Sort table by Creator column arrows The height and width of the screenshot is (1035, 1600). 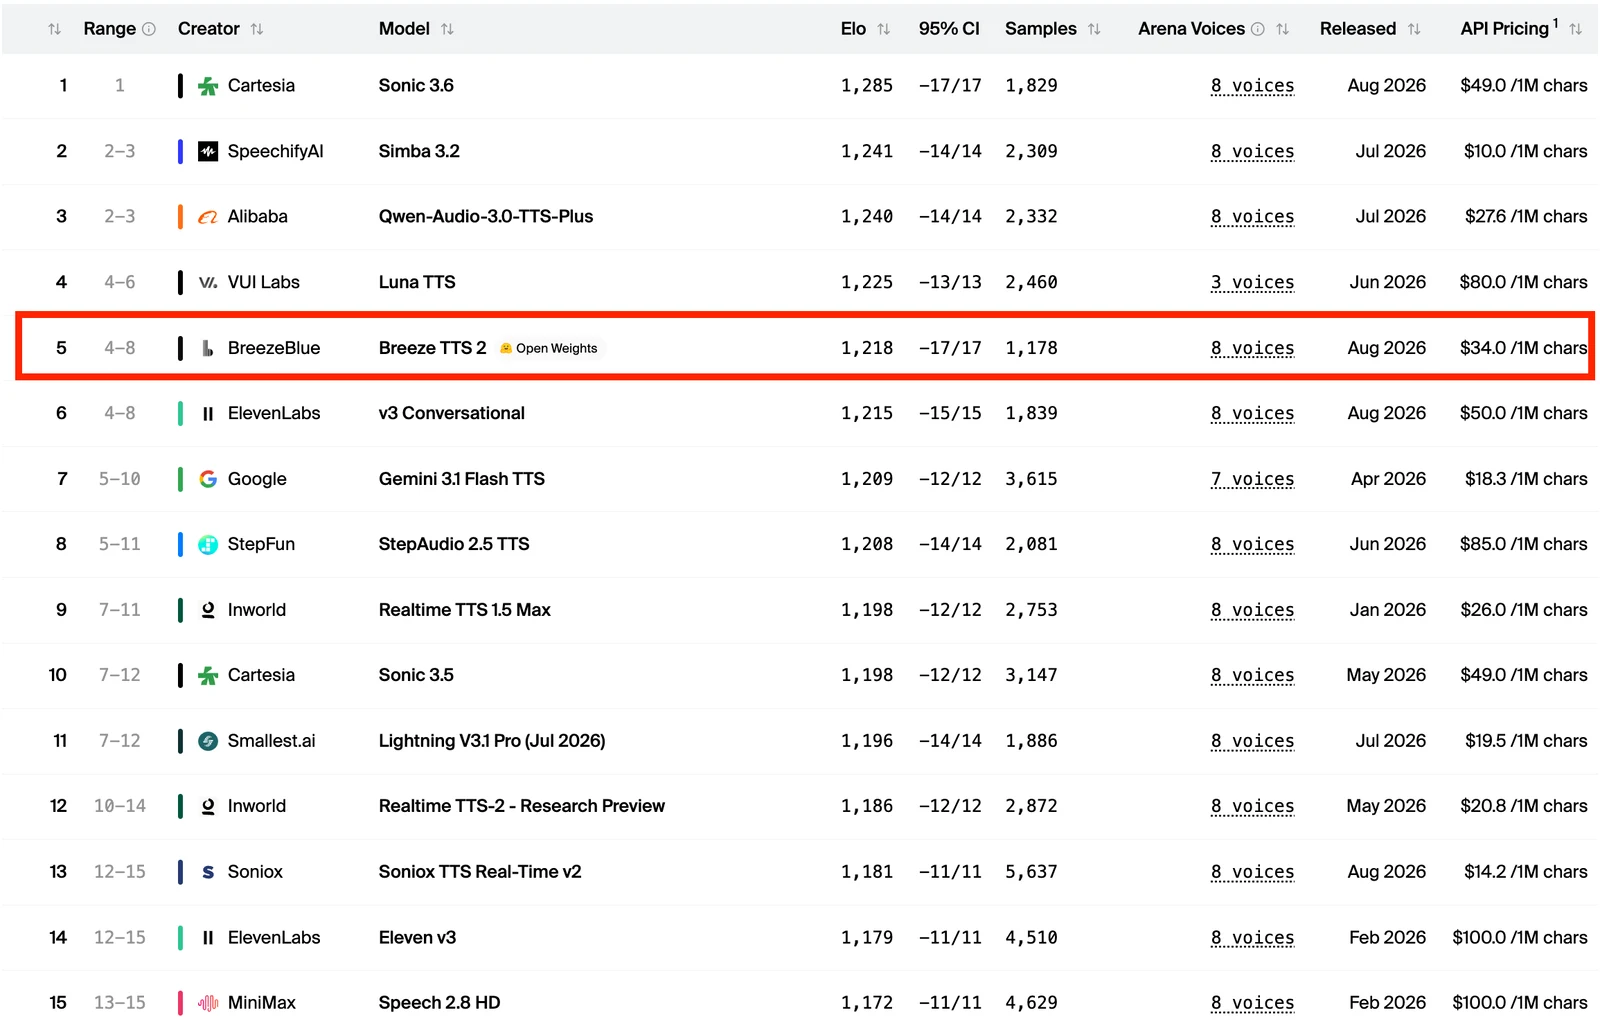(257, 29)
